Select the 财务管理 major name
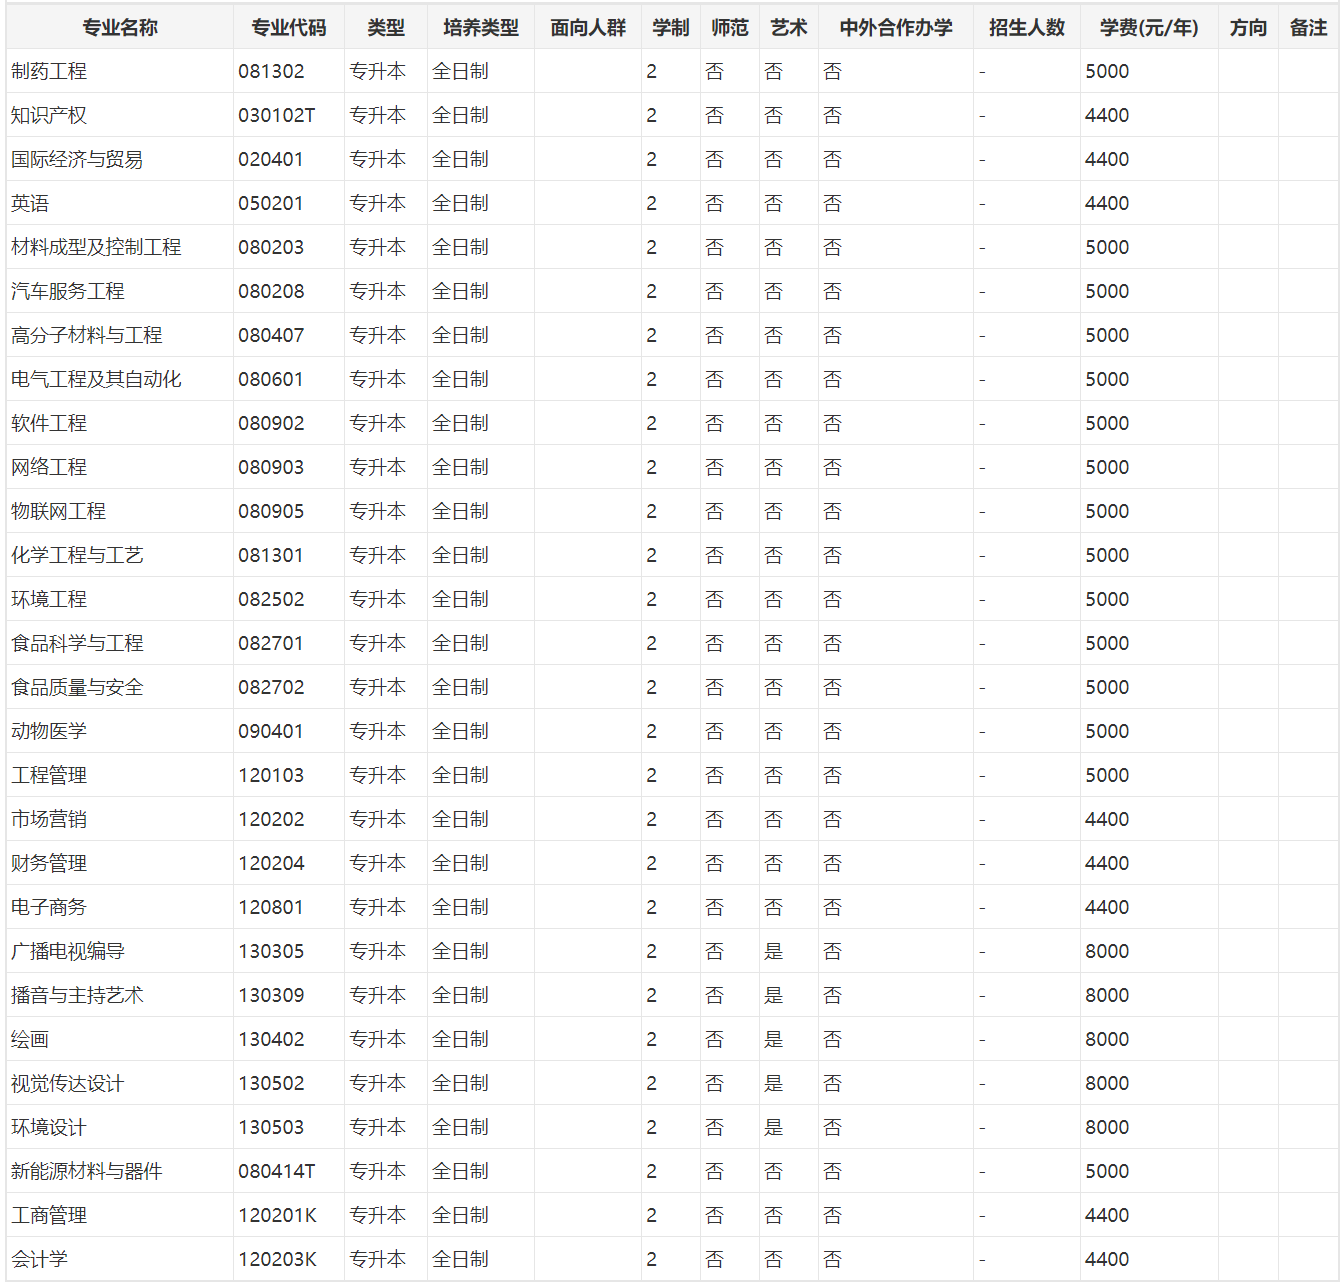 (49, 864)
